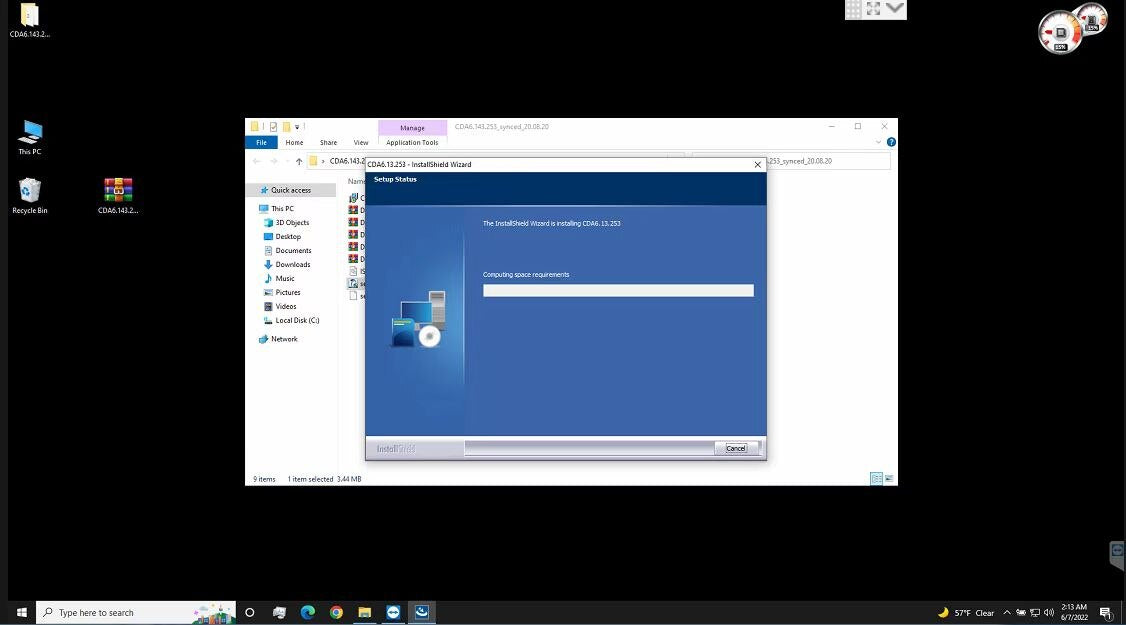1126x625 pixels.
Task: Open the File menu in Explorer
Action: (x=261, y=142)
